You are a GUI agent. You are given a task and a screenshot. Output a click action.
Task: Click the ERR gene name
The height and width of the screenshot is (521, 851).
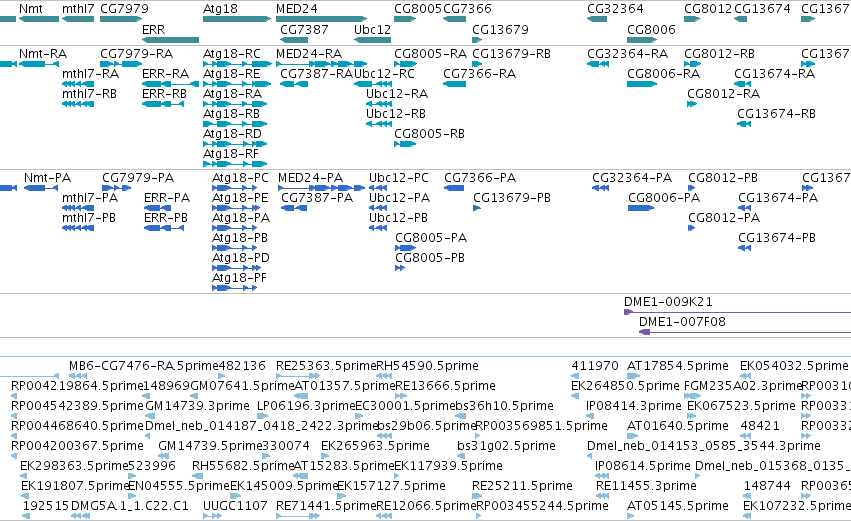[153, 29]
